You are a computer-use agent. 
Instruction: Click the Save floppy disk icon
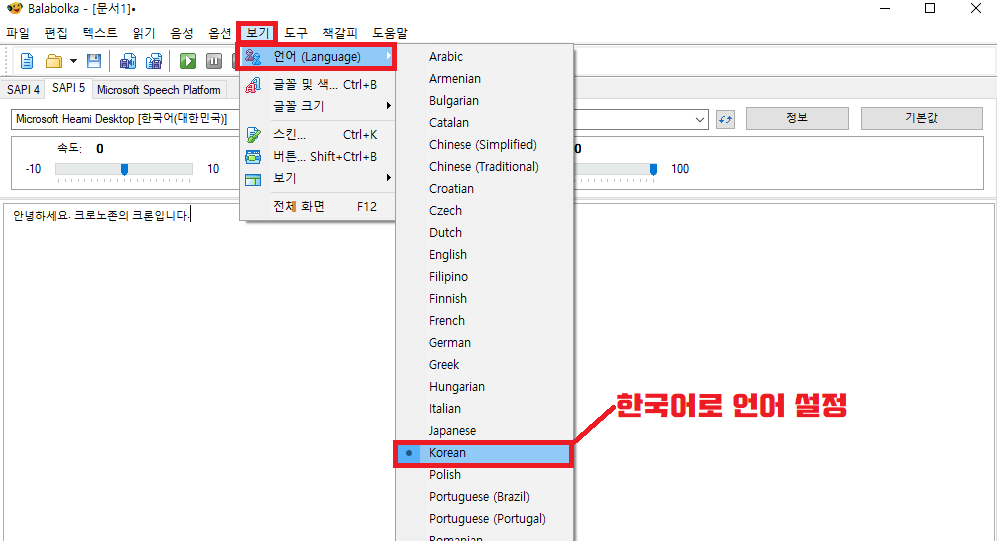[94, 61]
